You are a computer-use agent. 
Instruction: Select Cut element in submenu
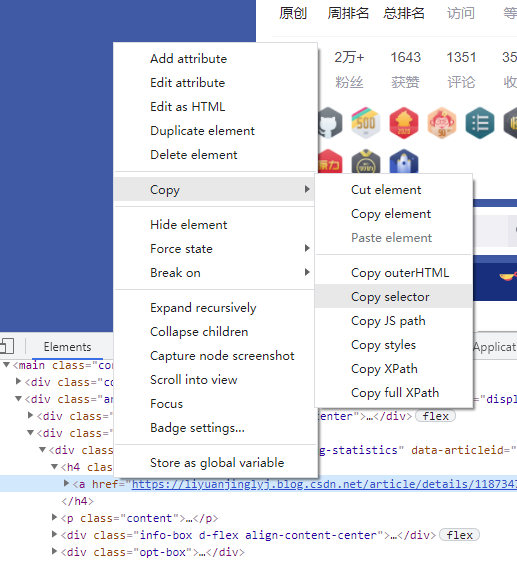386,190
